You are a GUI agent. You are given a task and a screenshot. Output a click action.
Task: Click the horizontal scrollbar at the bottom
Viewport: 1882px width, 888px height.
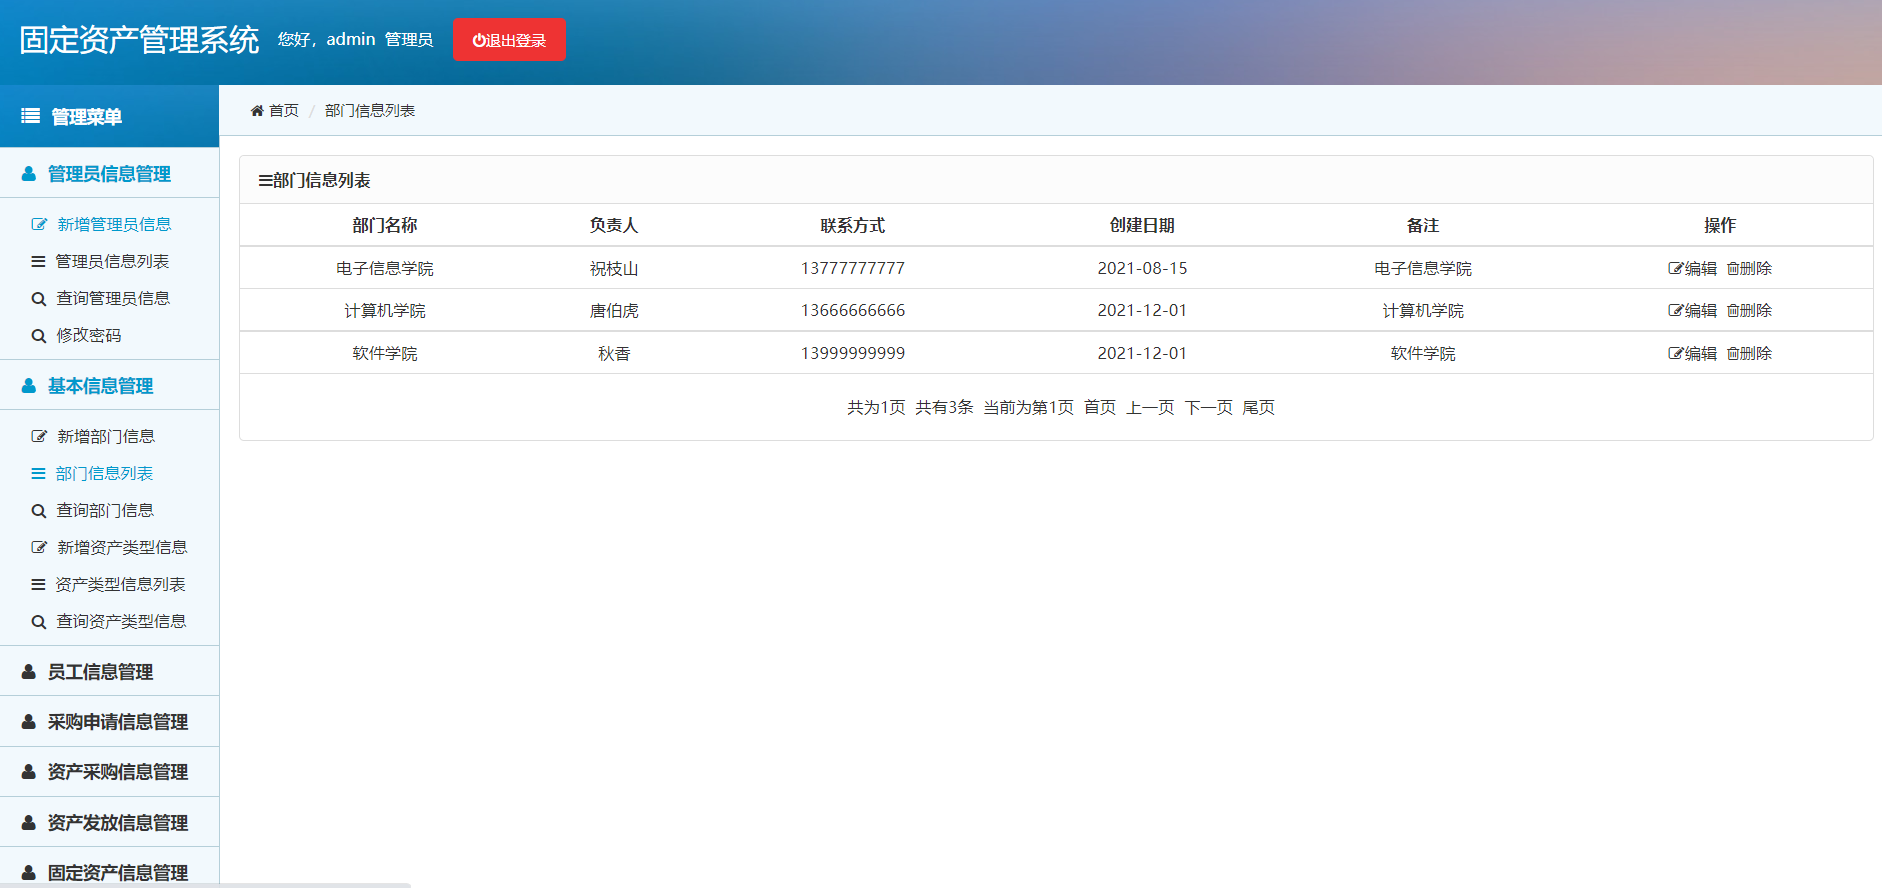(205, 885)
